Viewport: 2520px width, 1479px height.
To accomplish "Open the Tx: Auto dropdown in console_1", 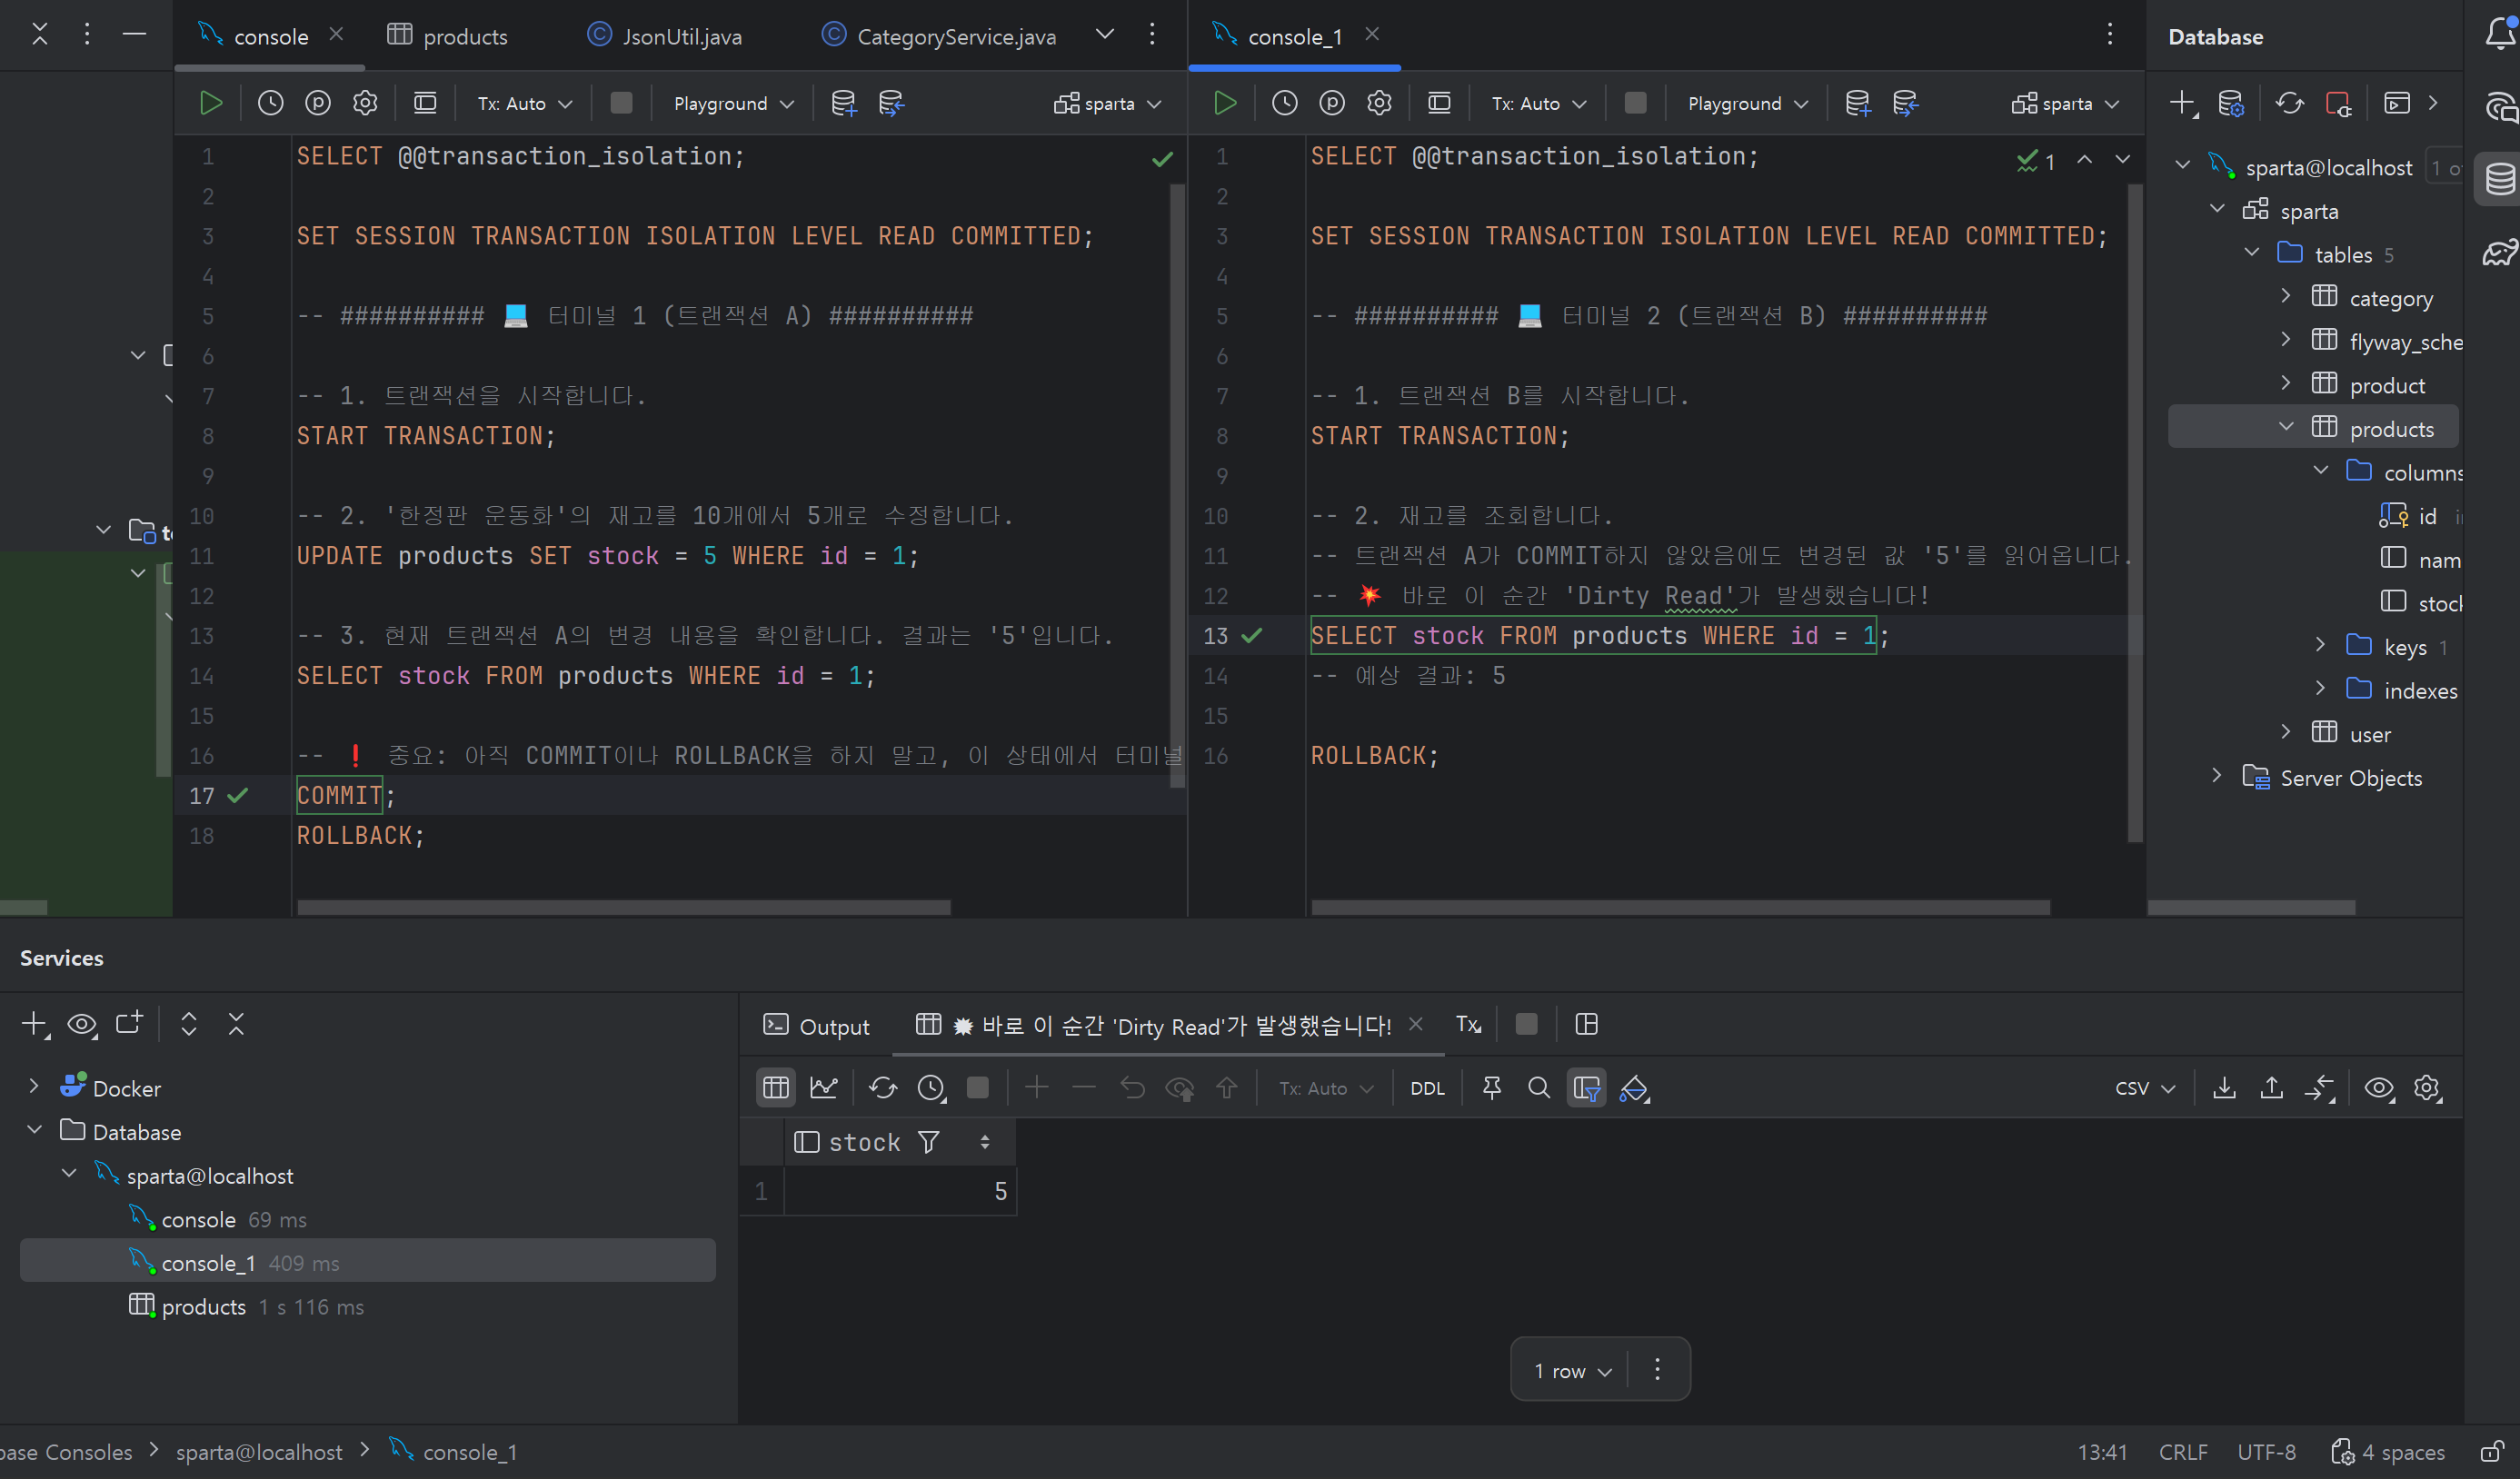I will (1538, 103).
